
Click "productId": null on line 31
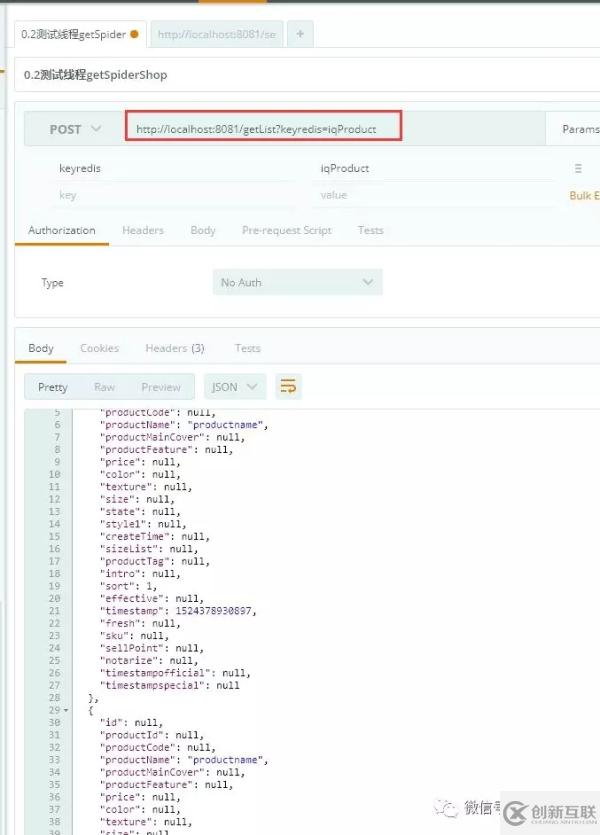coord(152,735)
